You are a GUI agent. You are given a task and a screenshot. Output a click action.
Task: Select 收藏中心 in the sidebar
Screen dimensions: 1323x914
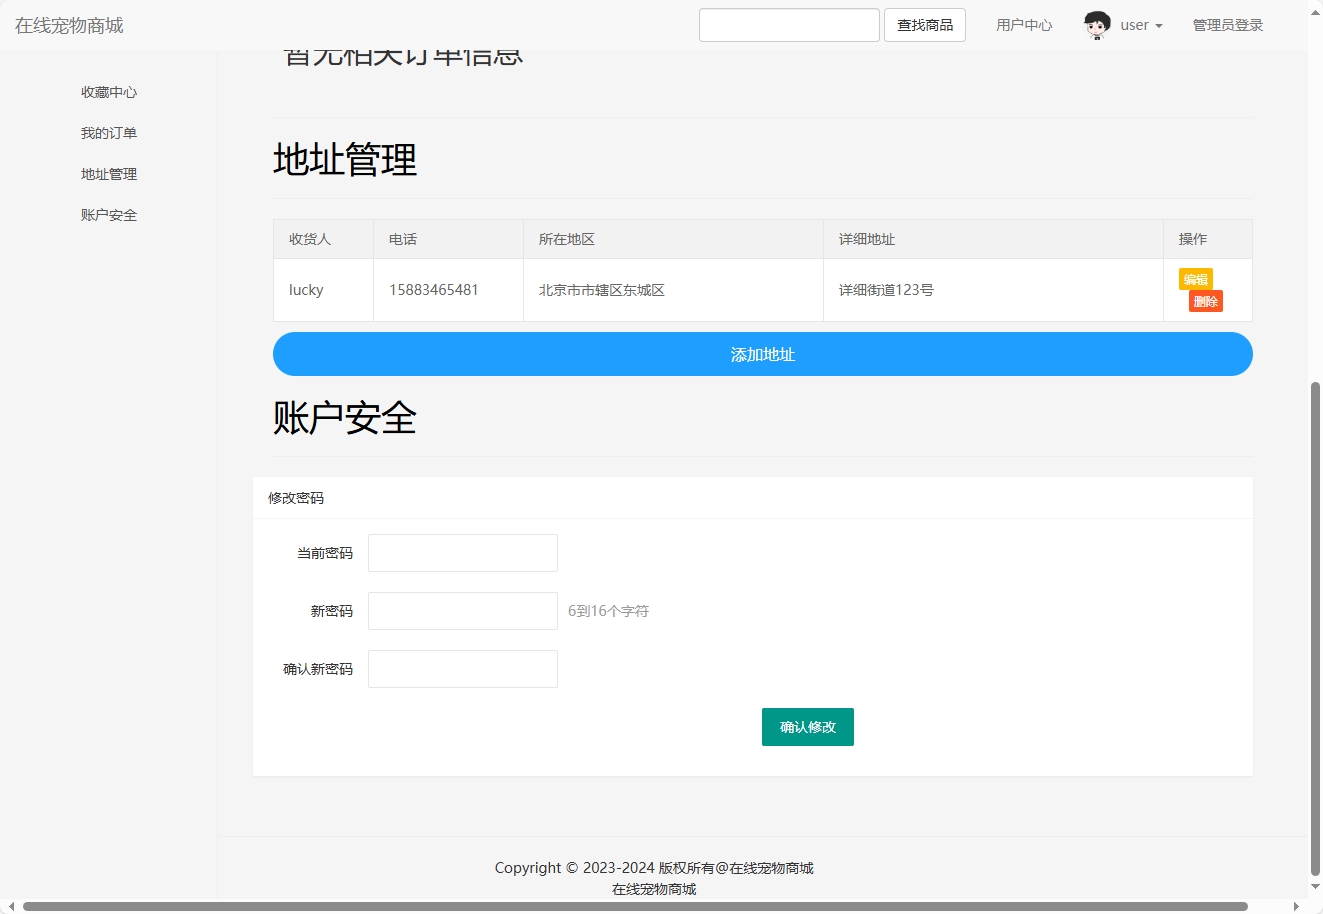pos(108,91)
